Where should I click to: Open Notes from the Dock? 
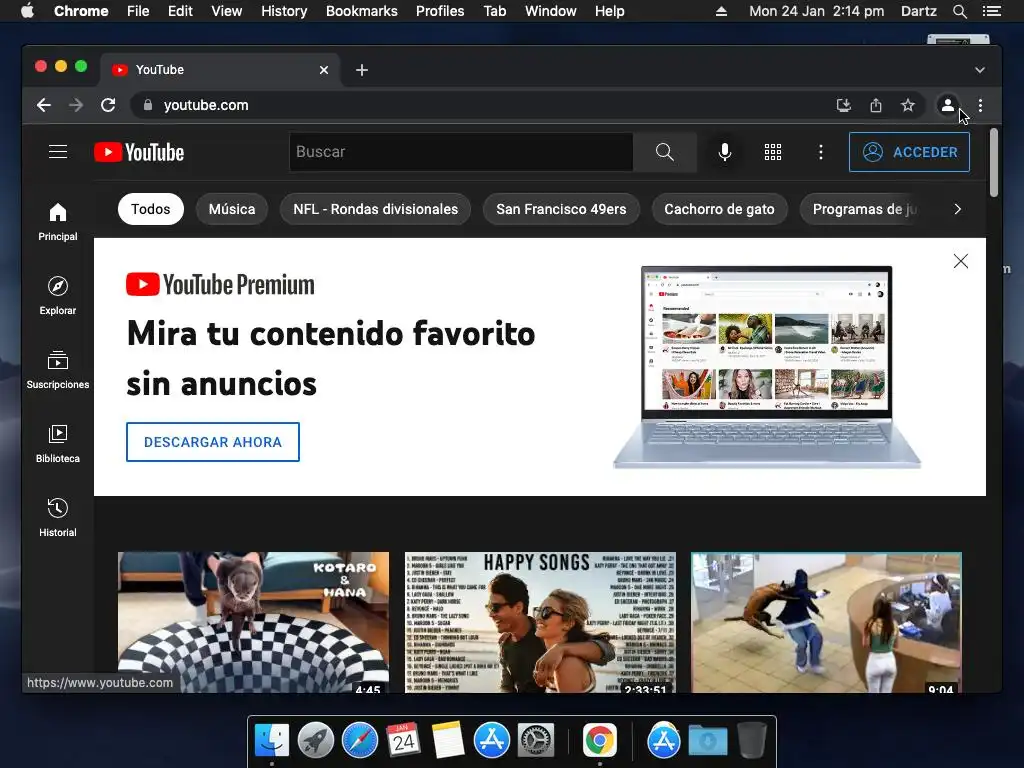447,740
